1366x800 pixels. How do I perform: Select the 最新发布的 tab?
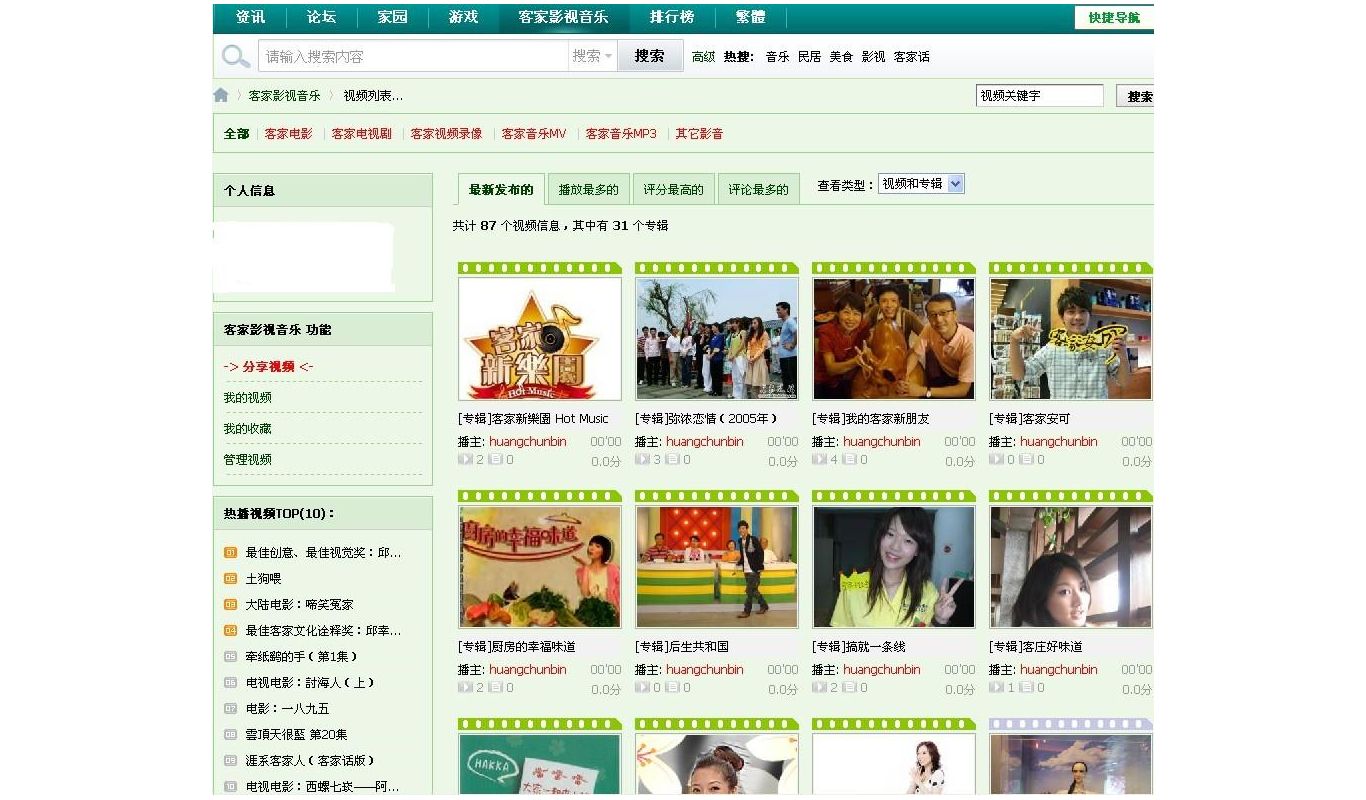point(501,189)
